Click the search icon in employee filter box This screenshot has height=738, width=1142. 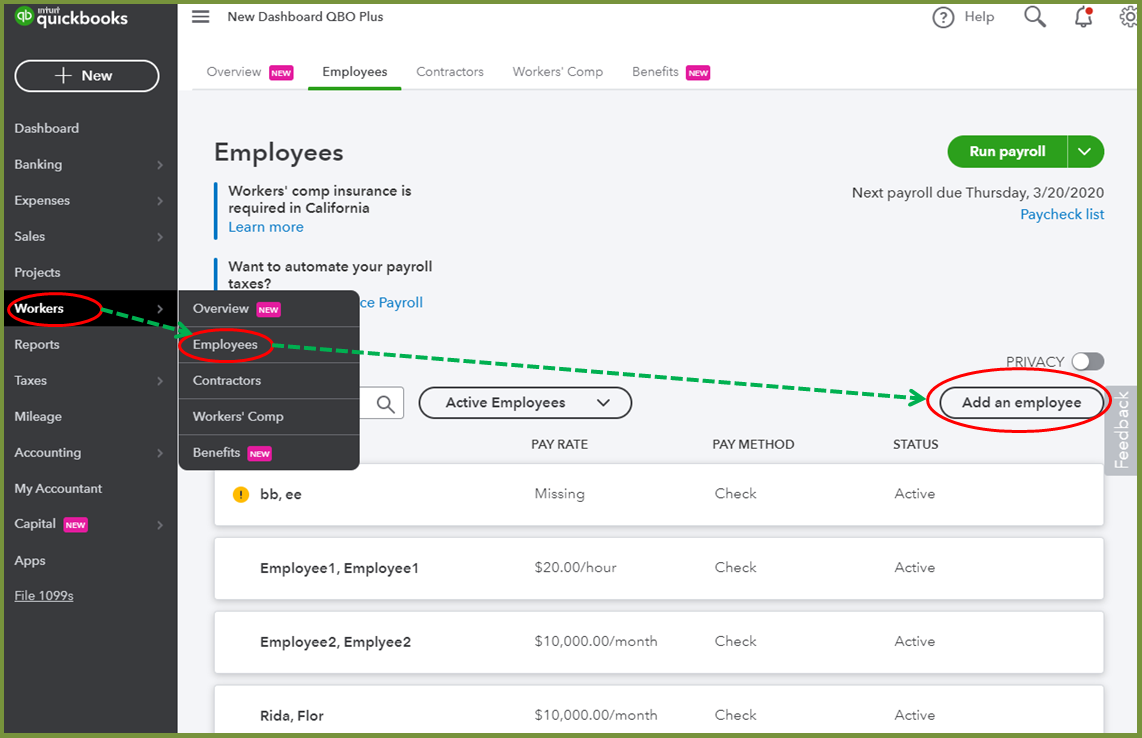[385, 404]
